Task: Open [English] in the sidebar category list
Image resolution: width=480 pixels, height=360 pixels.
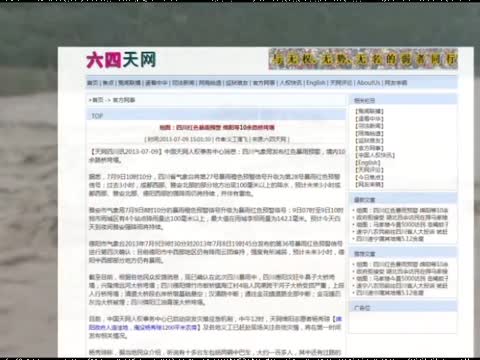Action: [368, 162]
